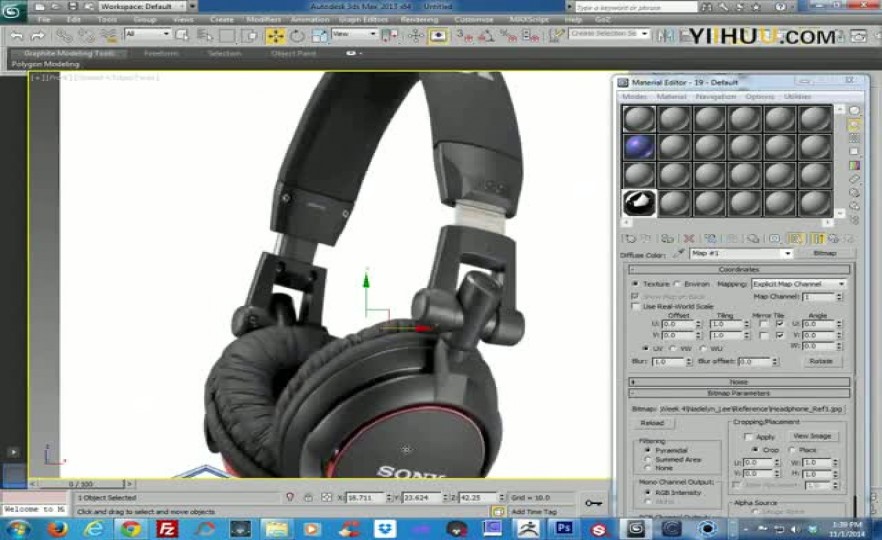The height and width of the screenshot is (540, 882).
Task: Click Assign Material to Selection icon
Action: (667, 238)
